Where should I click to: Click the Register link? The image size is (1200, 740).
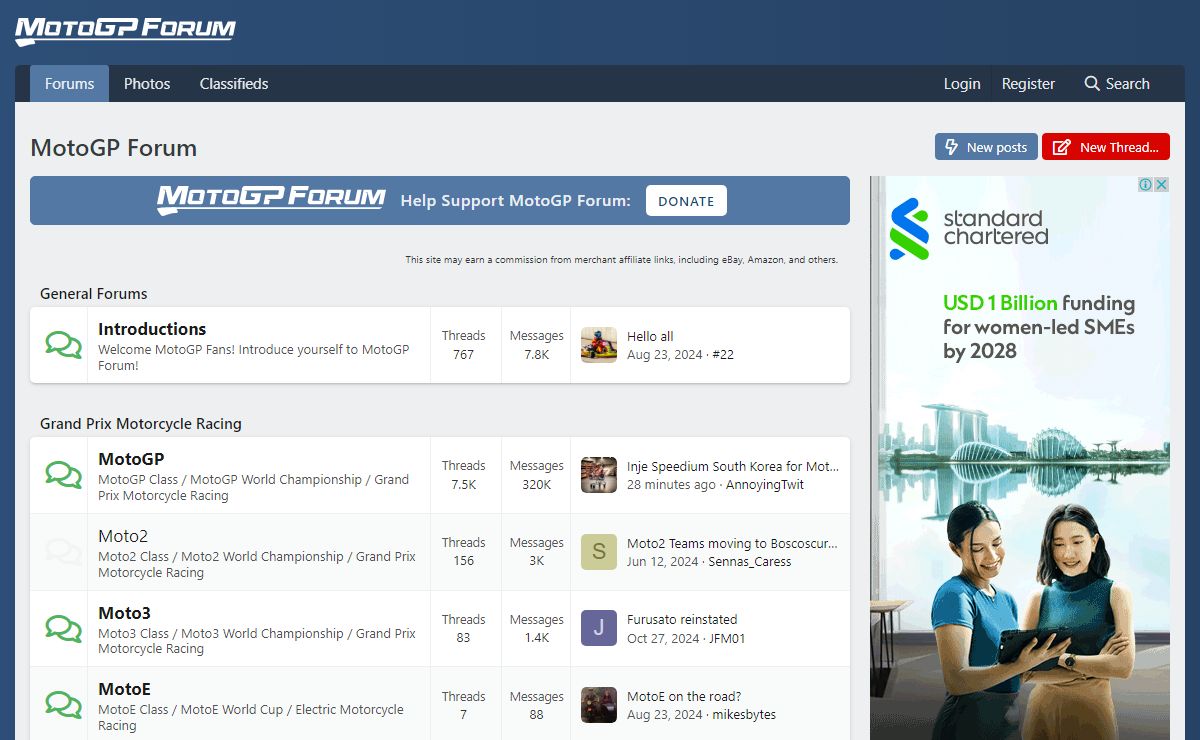(1028, 84)
